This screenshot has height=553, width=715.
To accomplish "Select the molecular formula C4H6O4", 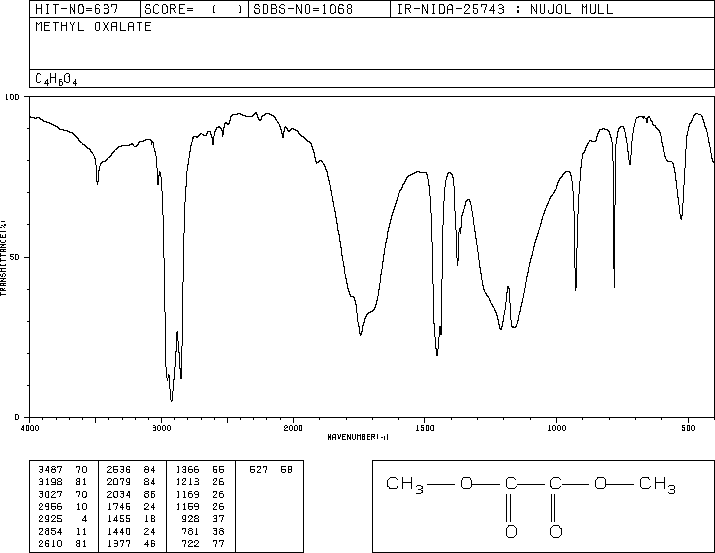I will click(56, 79).
